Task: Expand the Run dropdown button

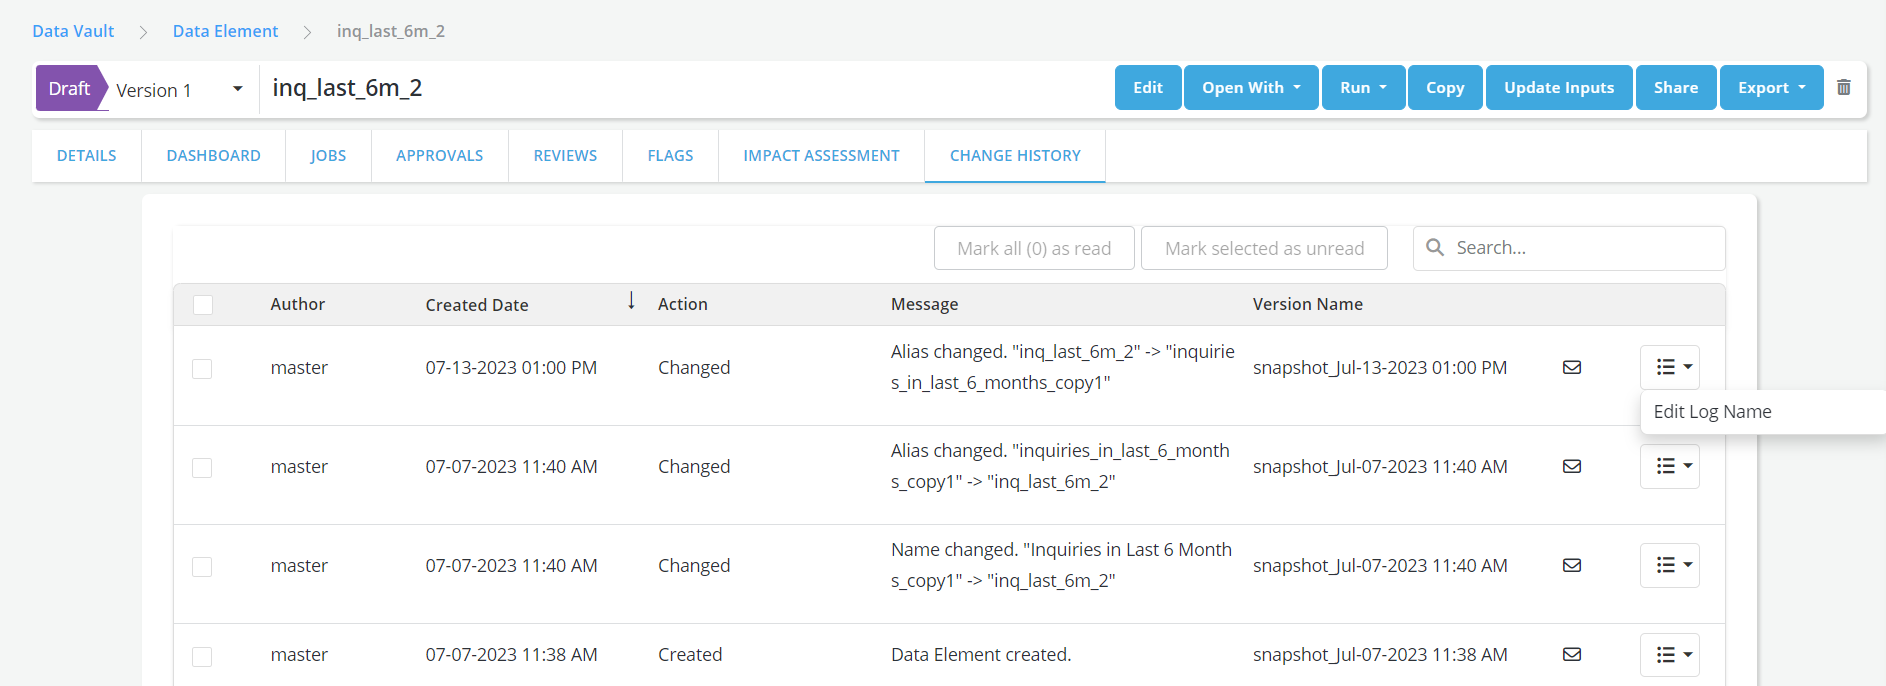Action: pyautogui.click(x=1363, y=88)
